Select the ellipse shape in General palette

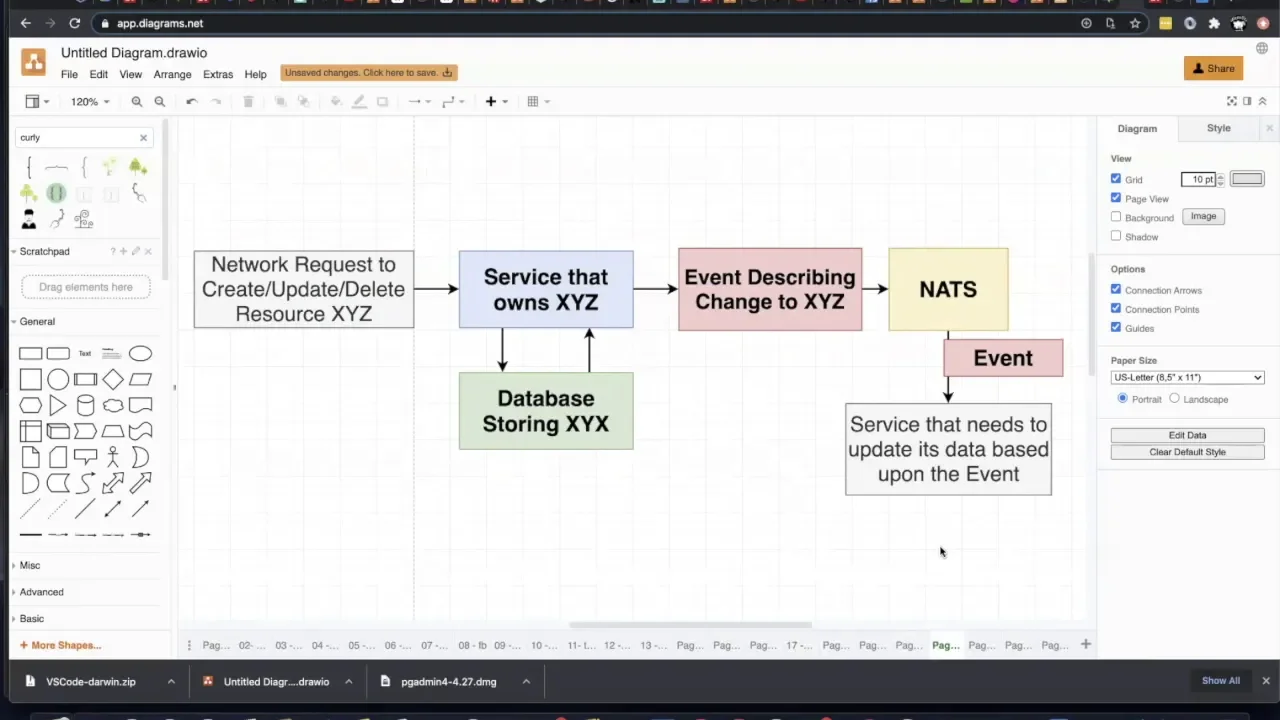point(140,353)
